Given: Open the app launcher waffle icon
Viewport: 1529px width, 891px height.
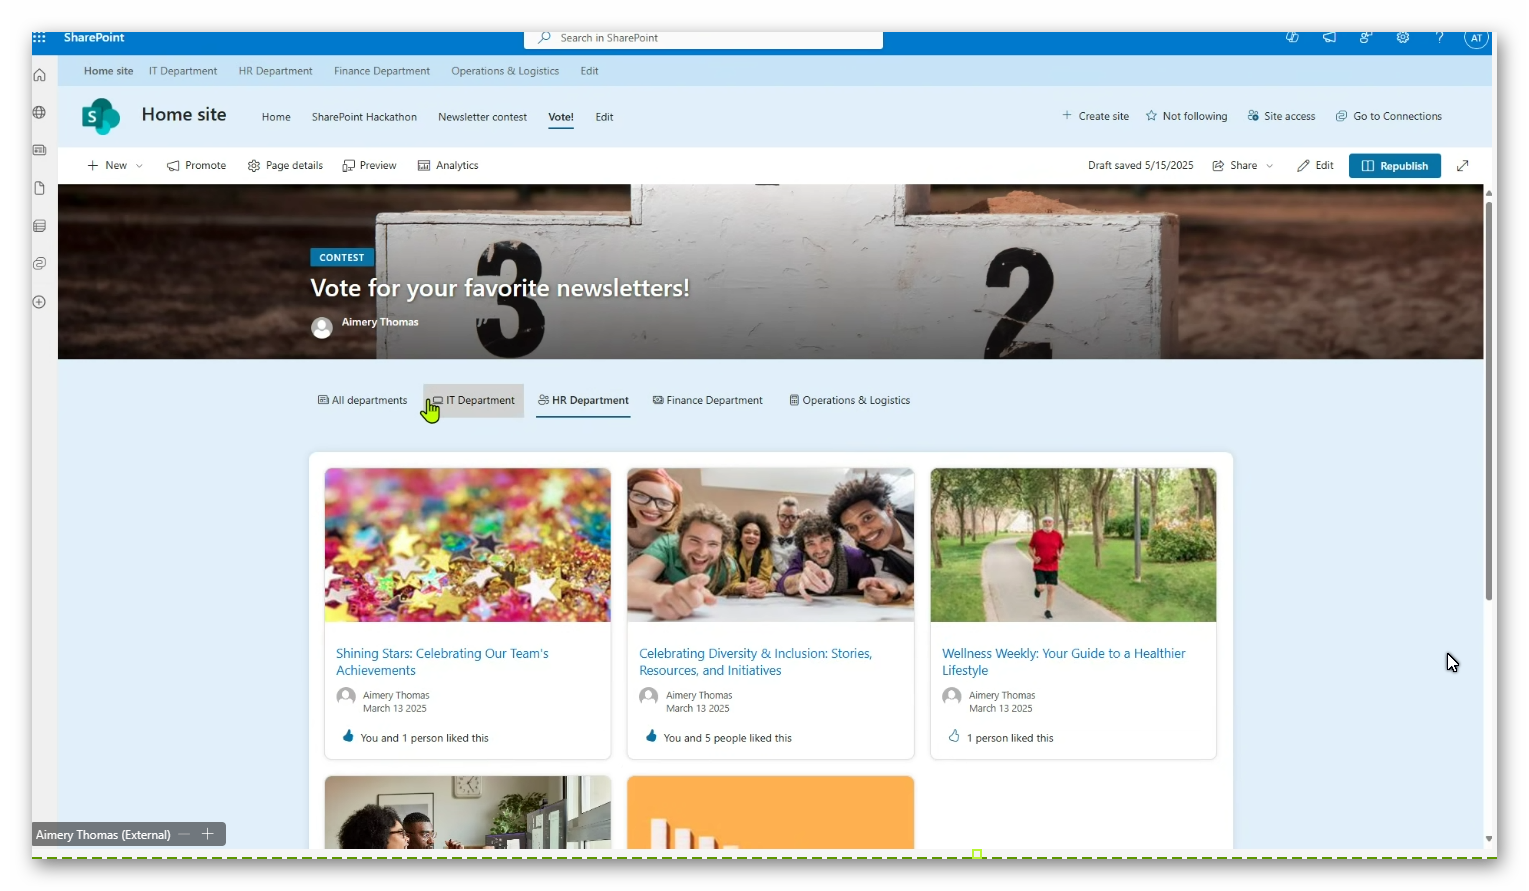Looking at the screenshot, I should pos(39,38).
